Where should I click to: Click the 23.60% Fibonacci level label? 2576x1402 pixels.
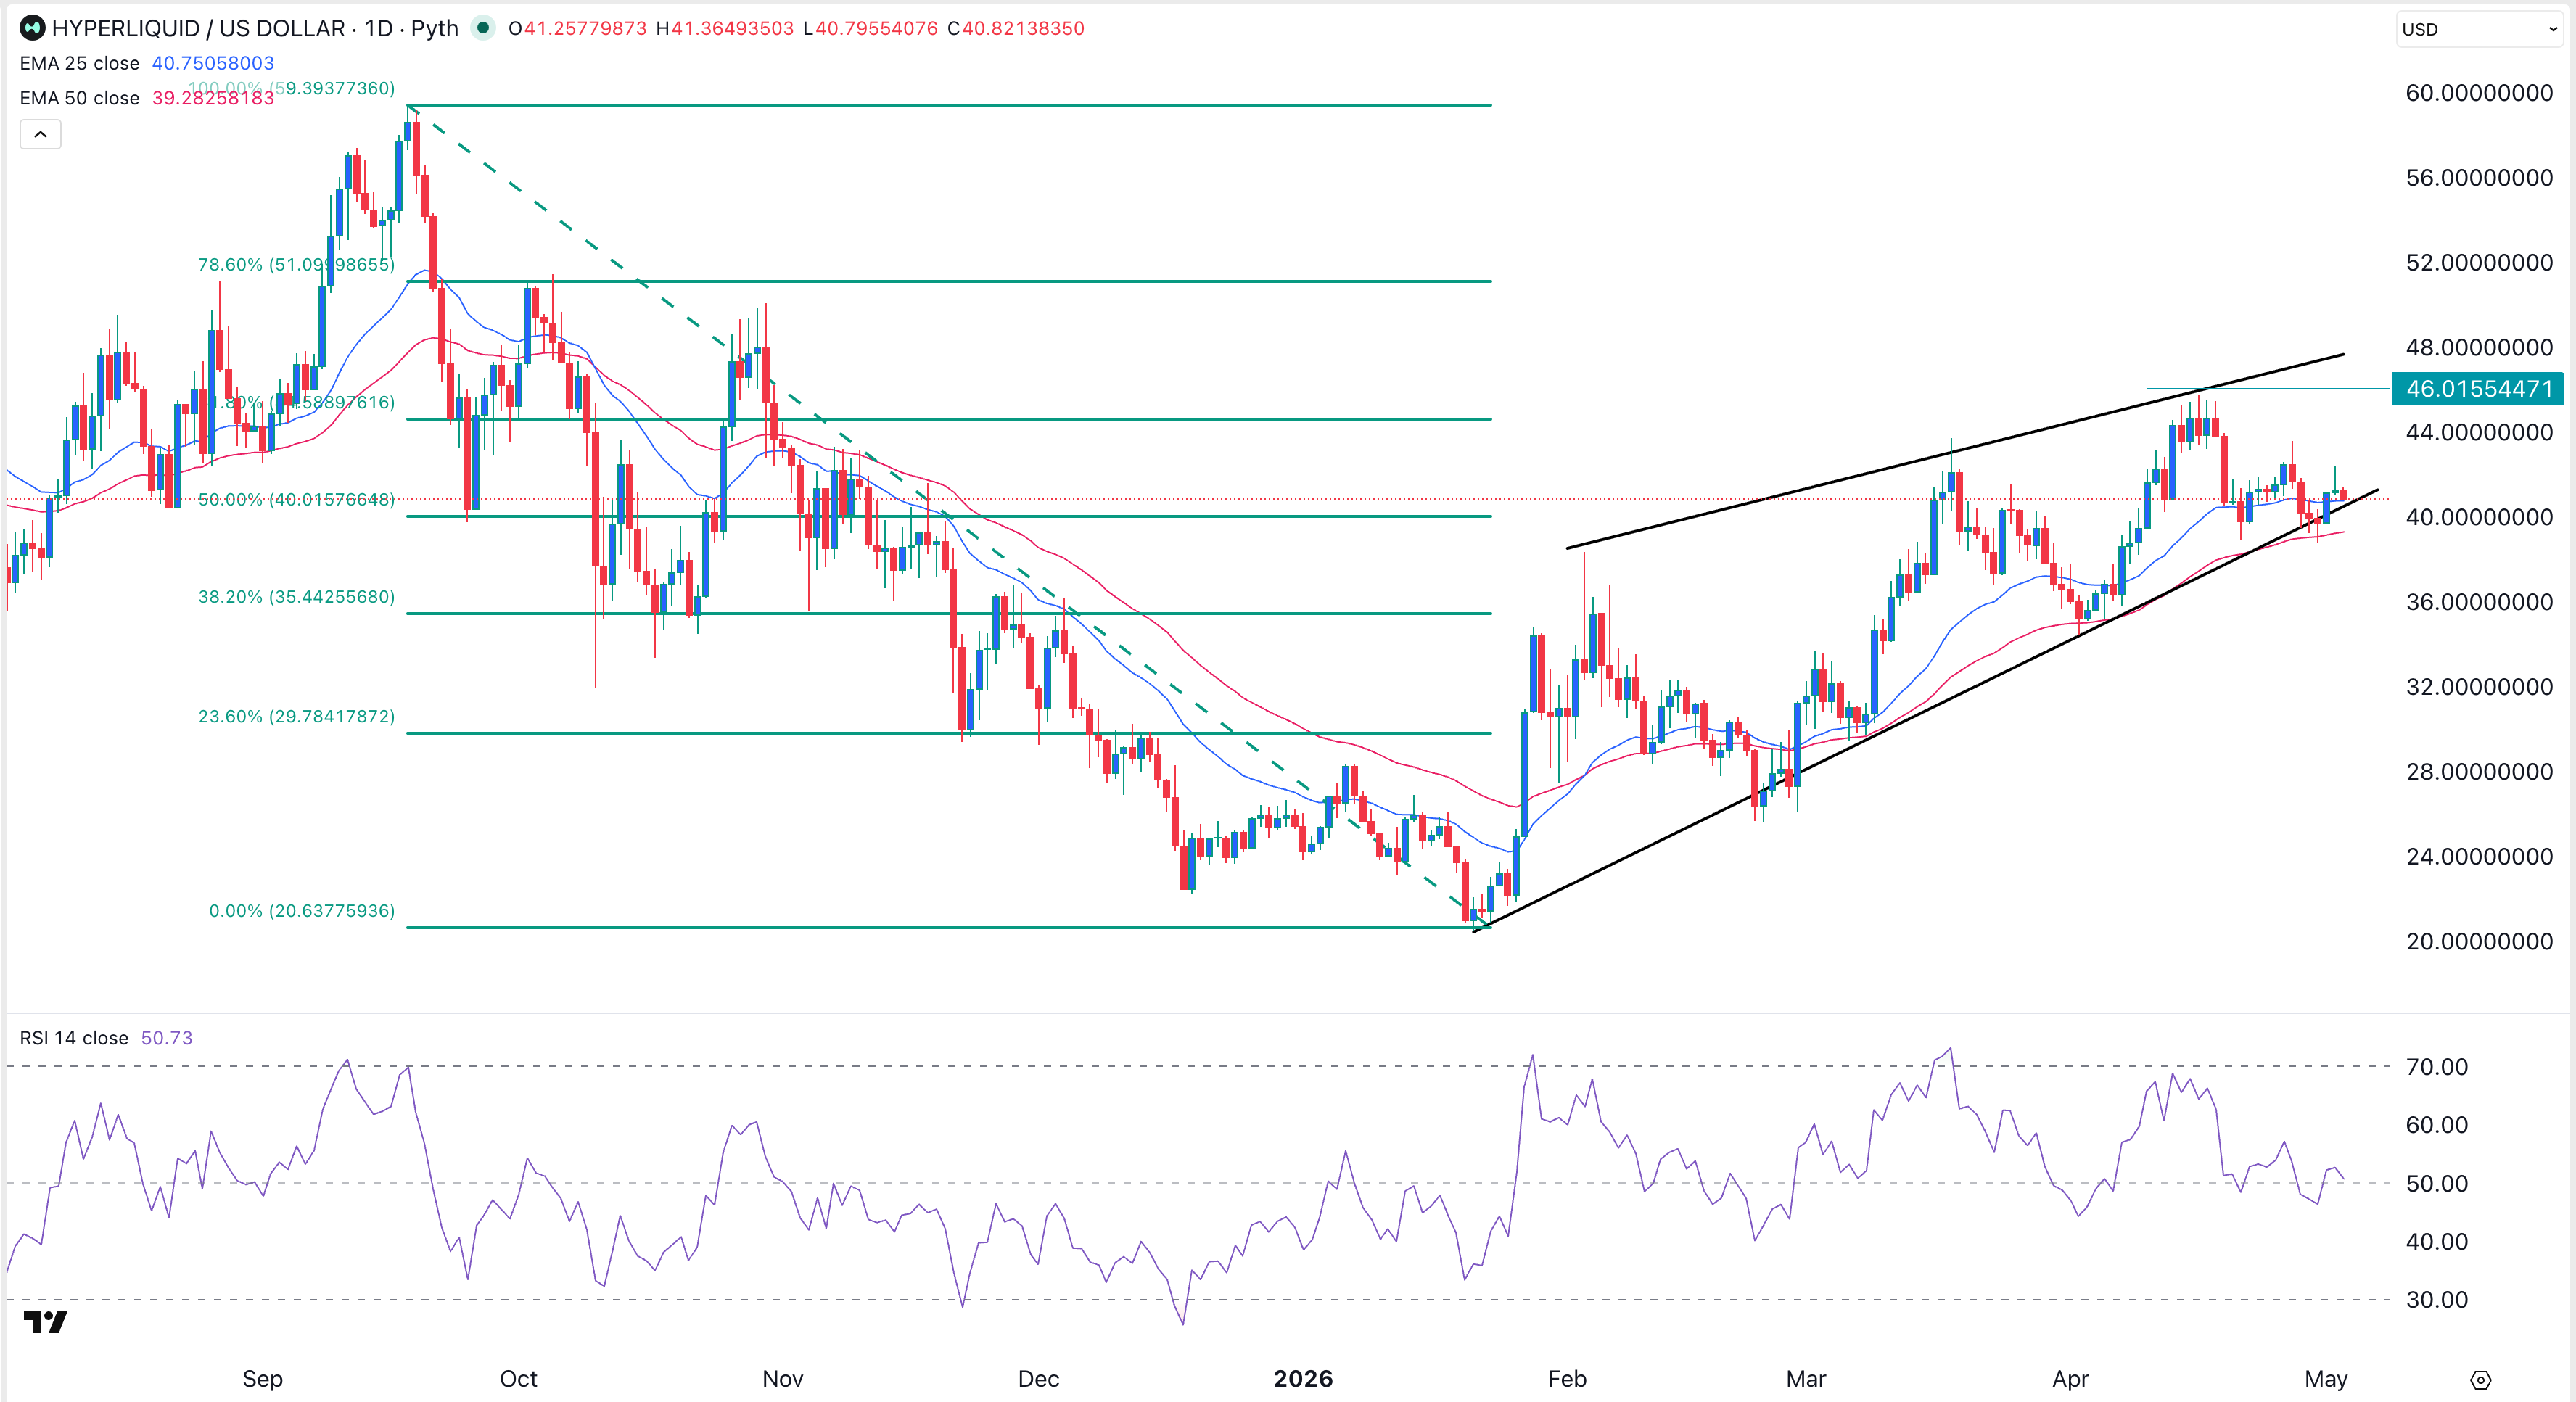296,716
